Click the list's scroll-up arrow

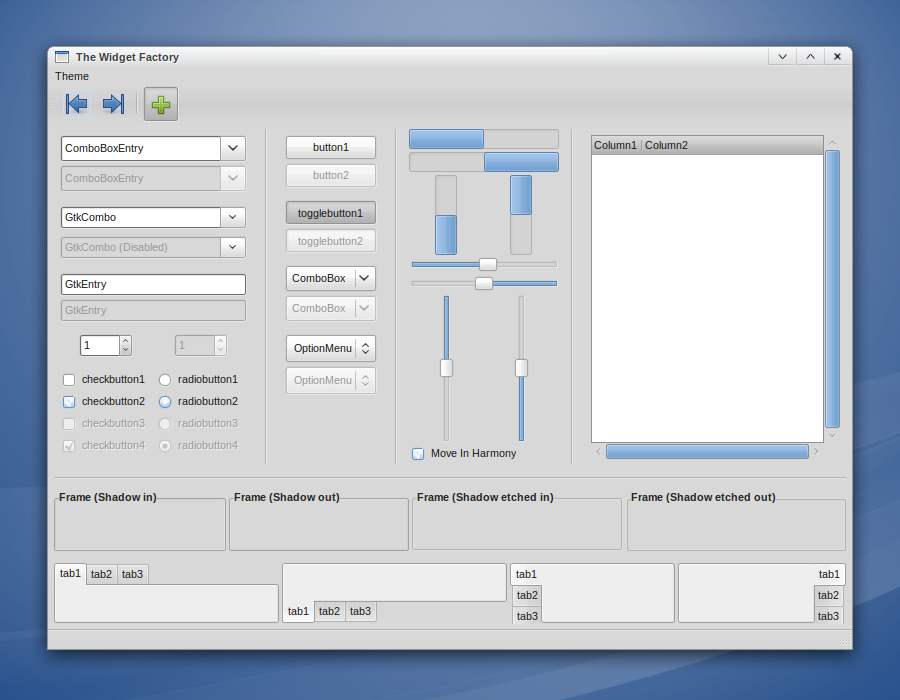[832, 142]
